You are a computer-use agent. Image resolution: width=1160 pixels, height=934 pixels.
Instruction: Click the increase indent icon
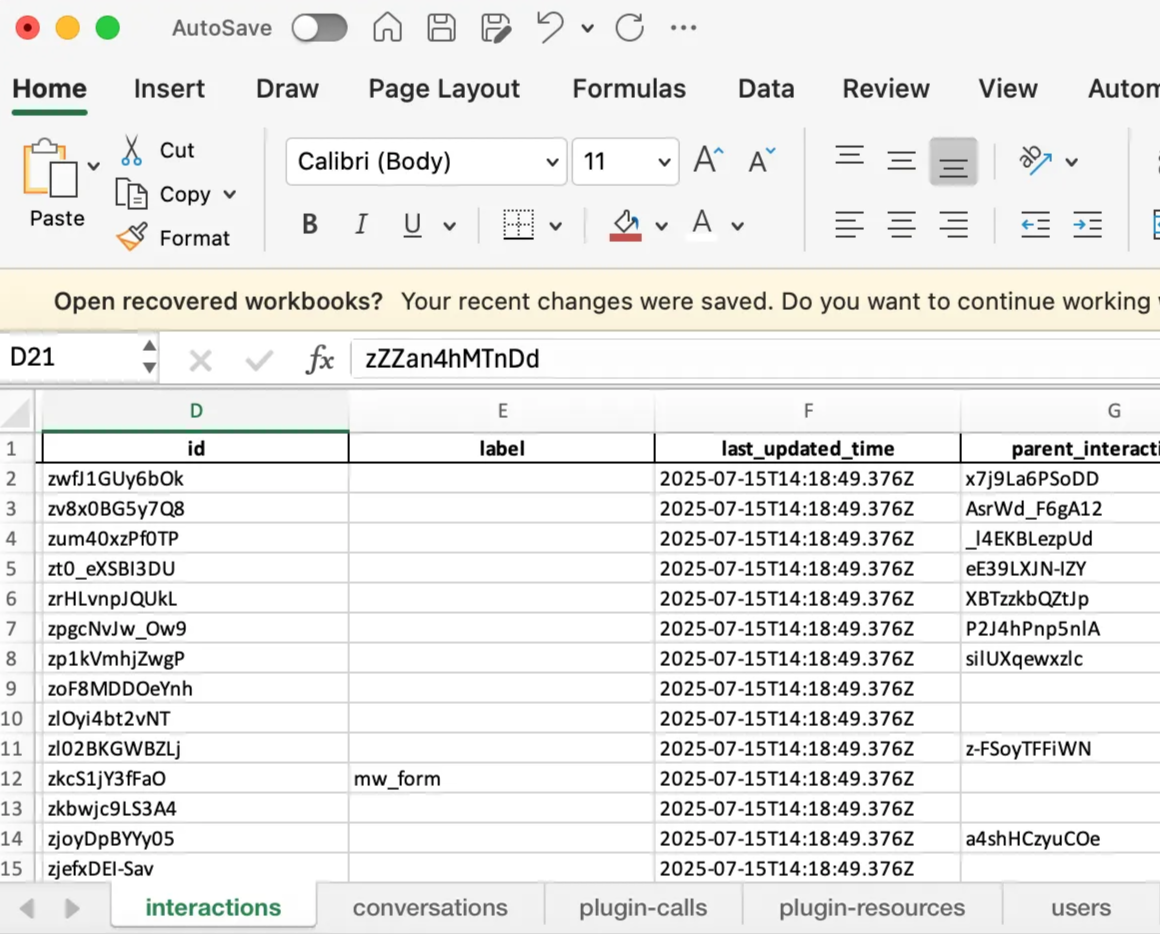click(x=1088, y=224)
